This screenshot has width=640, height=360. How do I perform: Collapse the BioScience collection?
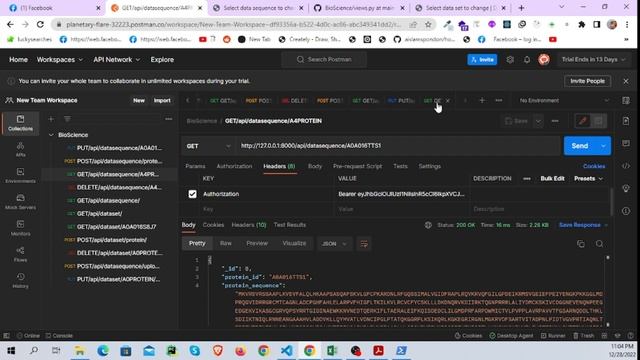[51, 135]
